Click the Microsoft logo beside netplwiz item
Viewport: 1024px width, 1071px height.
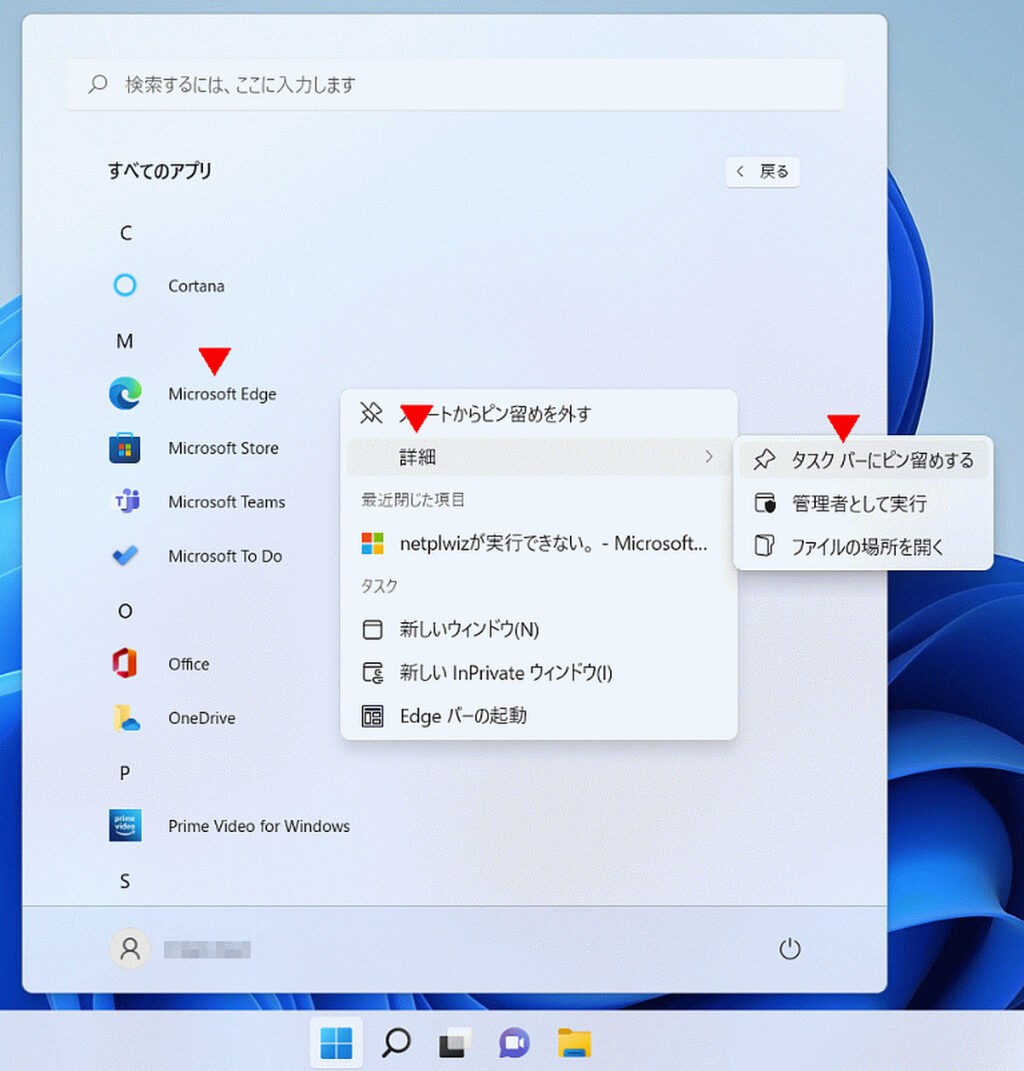click(372, 543)
